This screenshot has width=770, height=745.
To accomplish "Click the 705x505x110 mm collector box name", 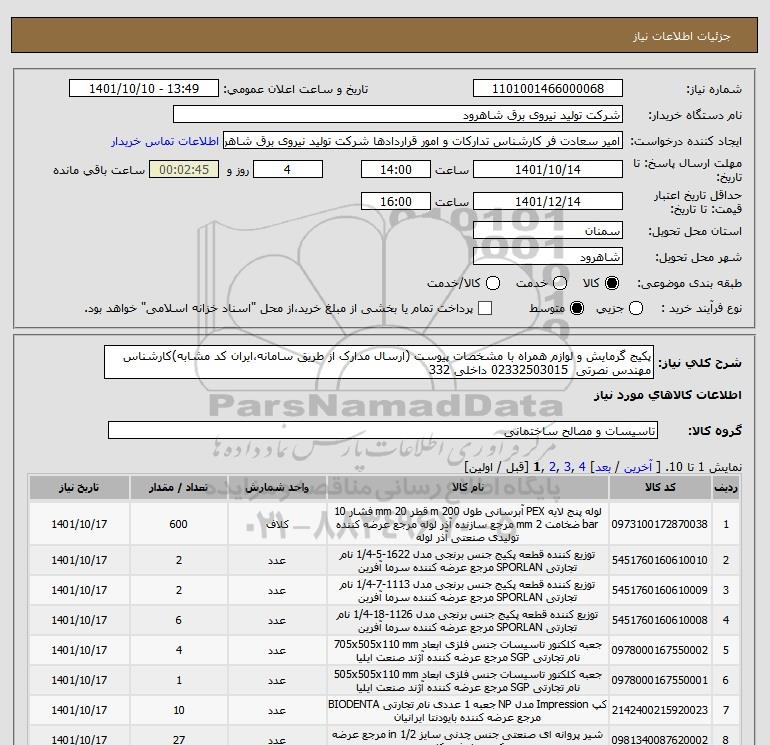I will click(x=468, y=651).
